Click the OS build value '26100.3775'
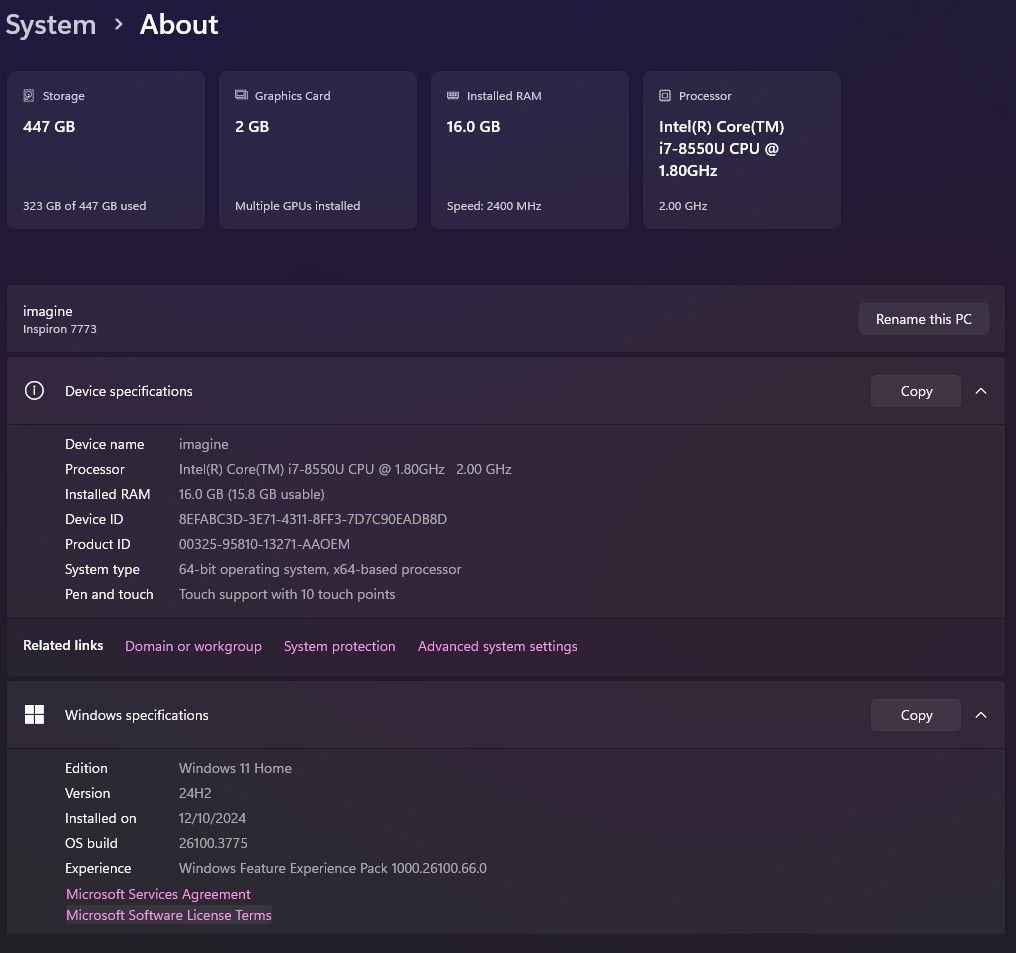The width and height of the screenshot is (1016, 953). coord(213,843)
